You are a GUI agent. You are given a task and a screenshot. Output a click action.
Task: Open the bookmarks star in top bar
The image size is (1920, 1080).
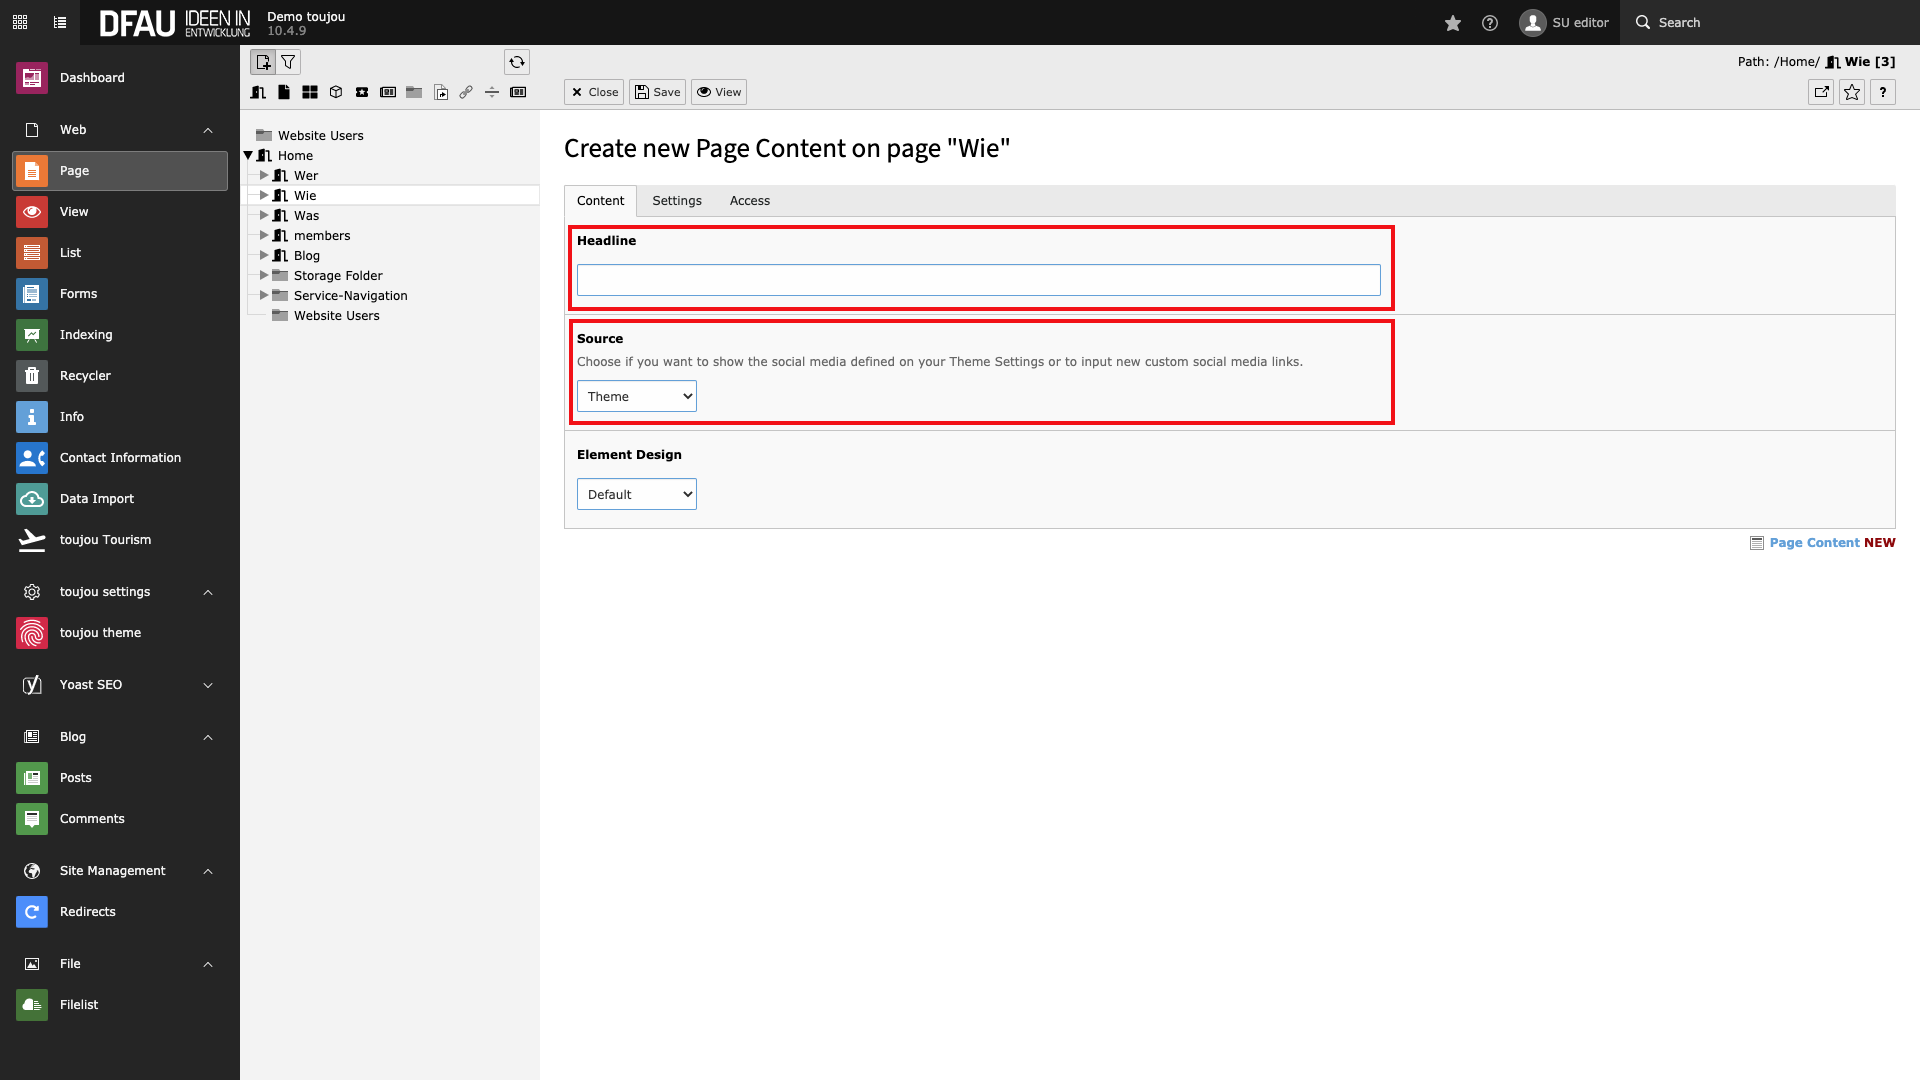(1453, 23)
